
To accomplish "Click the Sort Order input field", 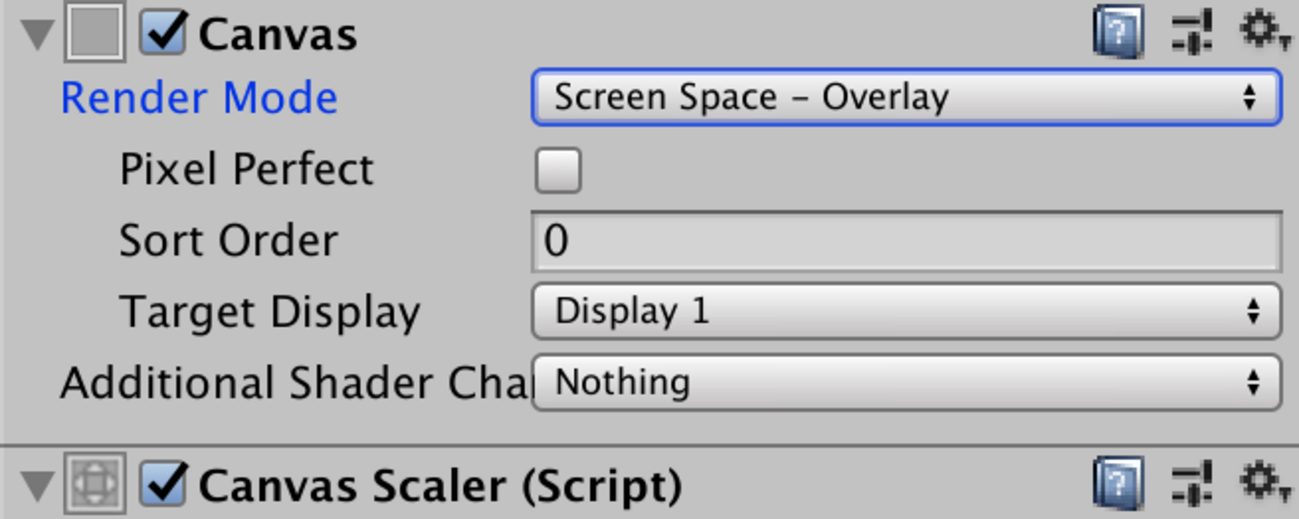I will pos(905,241).
